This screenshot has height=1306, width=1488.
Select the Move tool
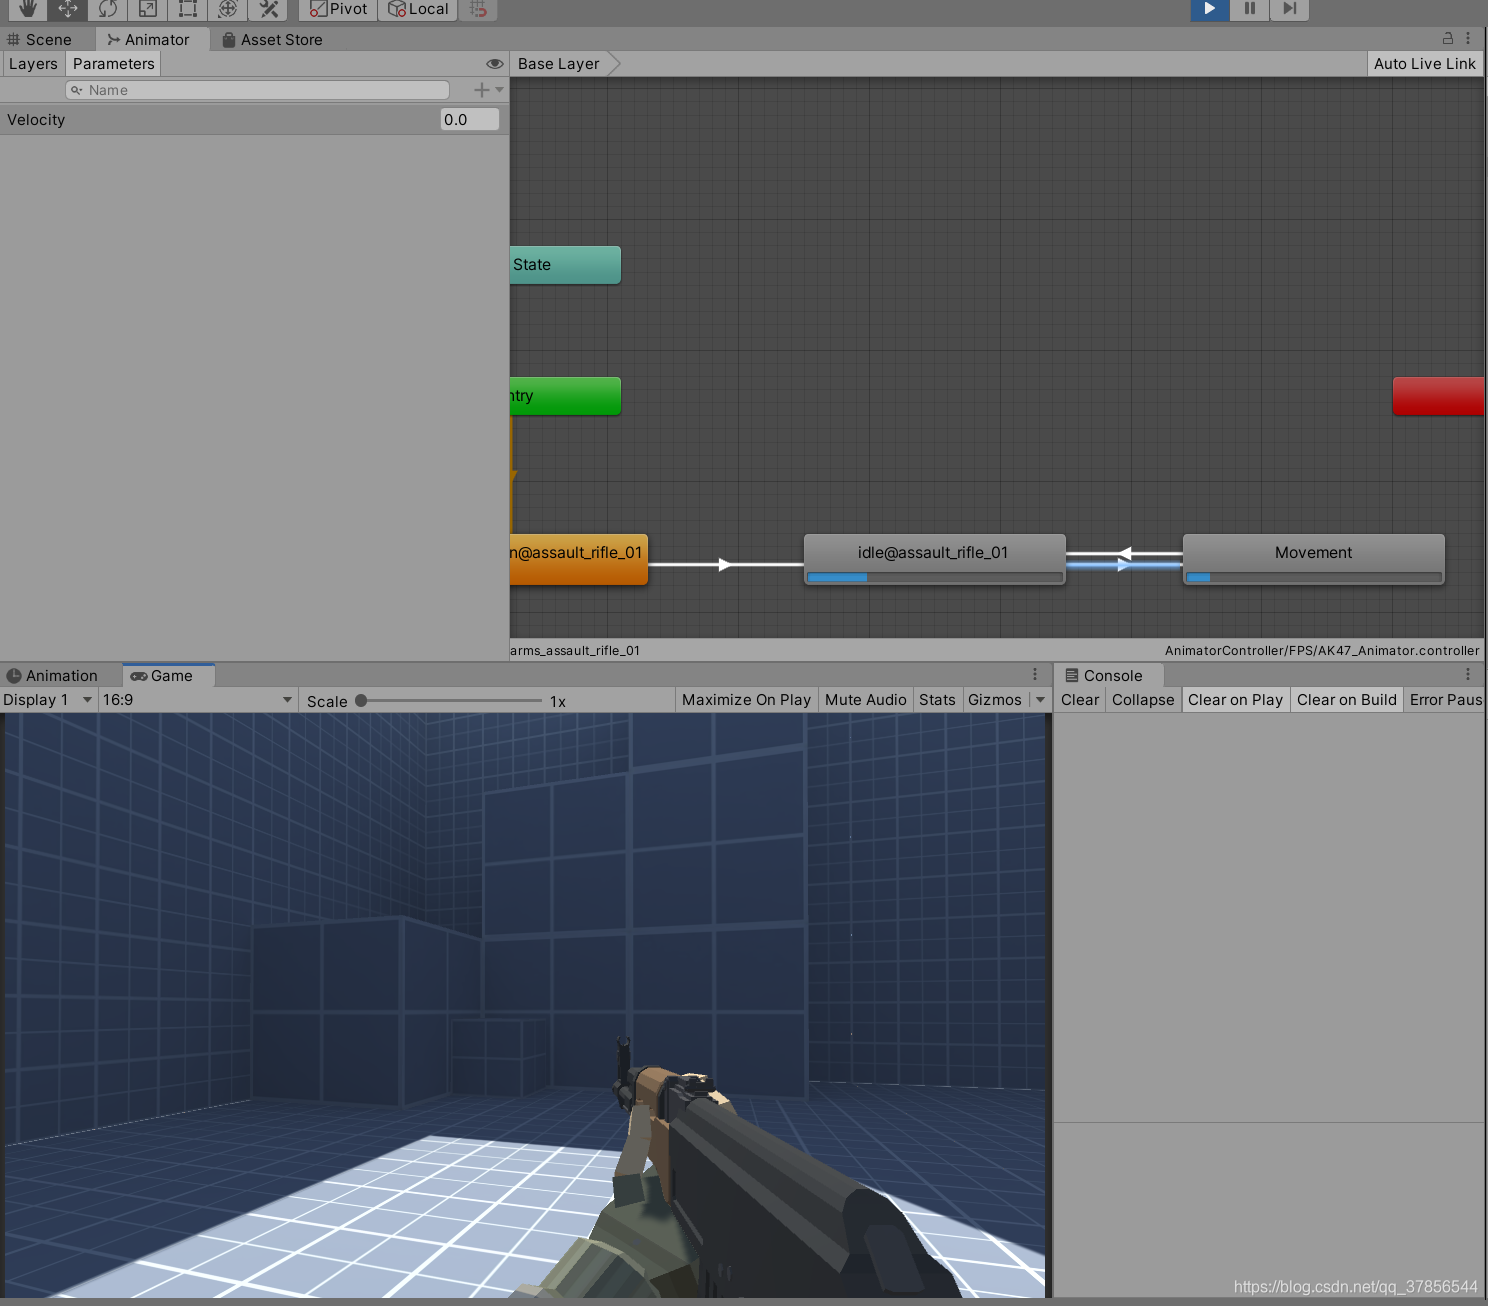pyautogui.click(x=67, y=9)
